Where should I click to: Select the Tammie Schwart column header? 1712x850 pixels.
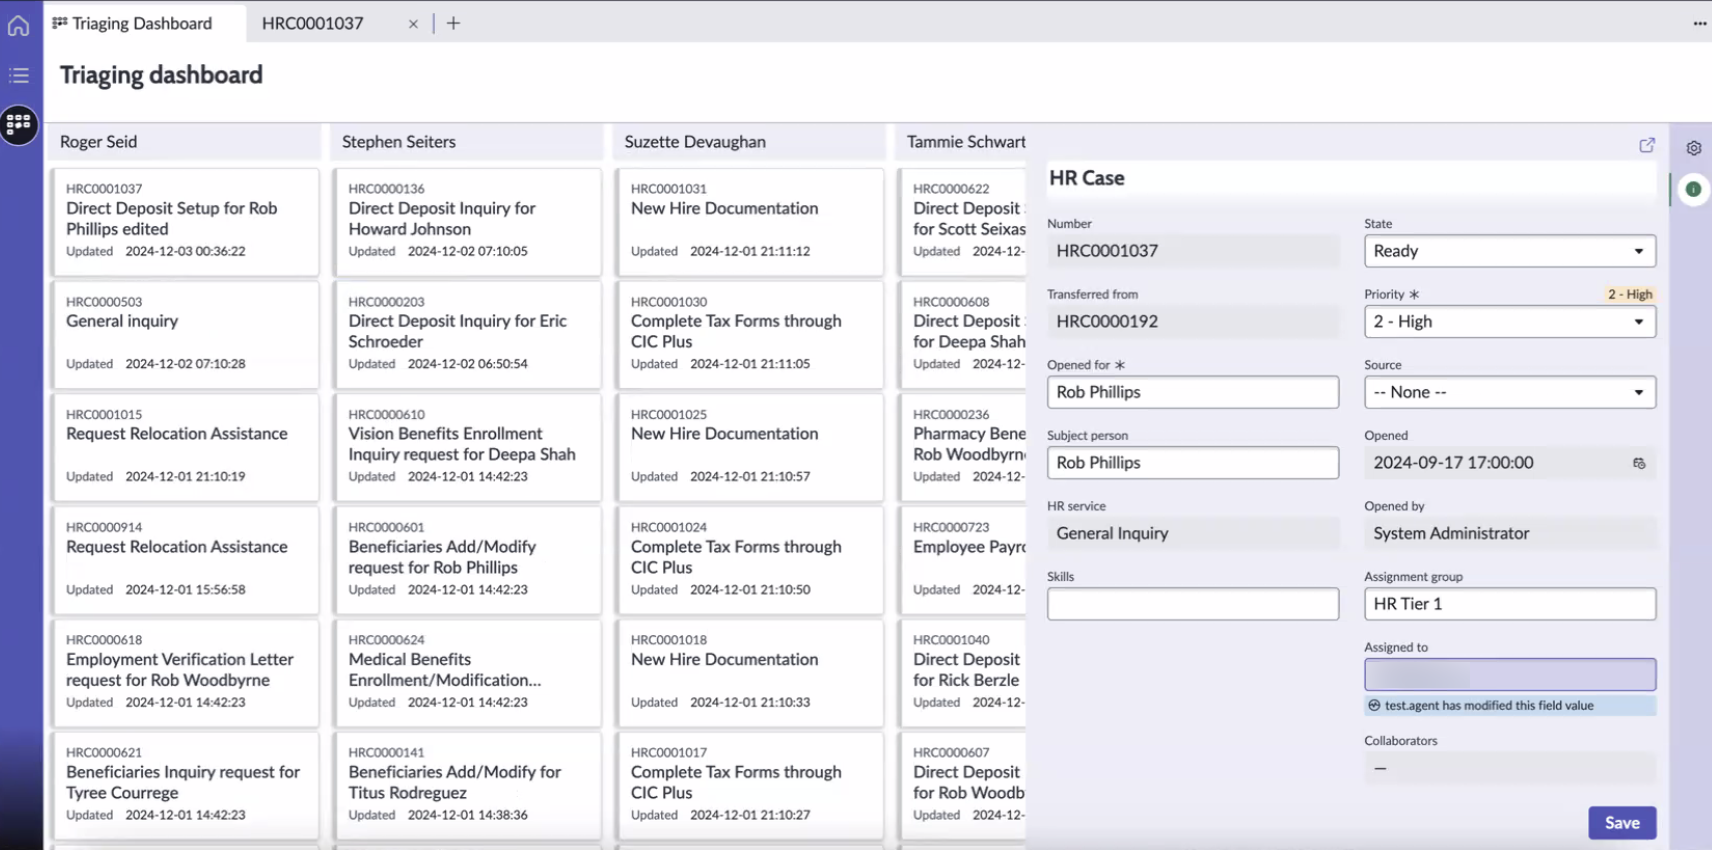[x=963, y=142]
